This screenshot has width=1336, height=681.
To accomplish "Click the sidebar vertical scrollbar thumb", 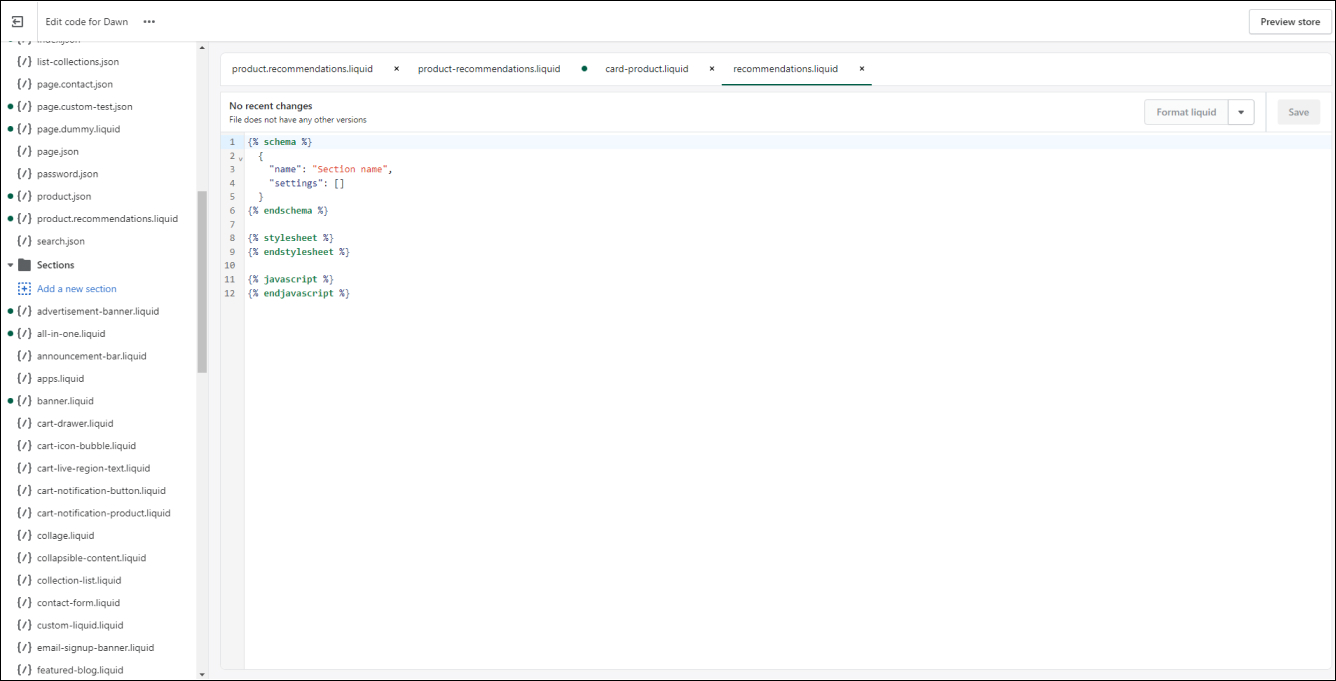I will (x=202, y=282).
